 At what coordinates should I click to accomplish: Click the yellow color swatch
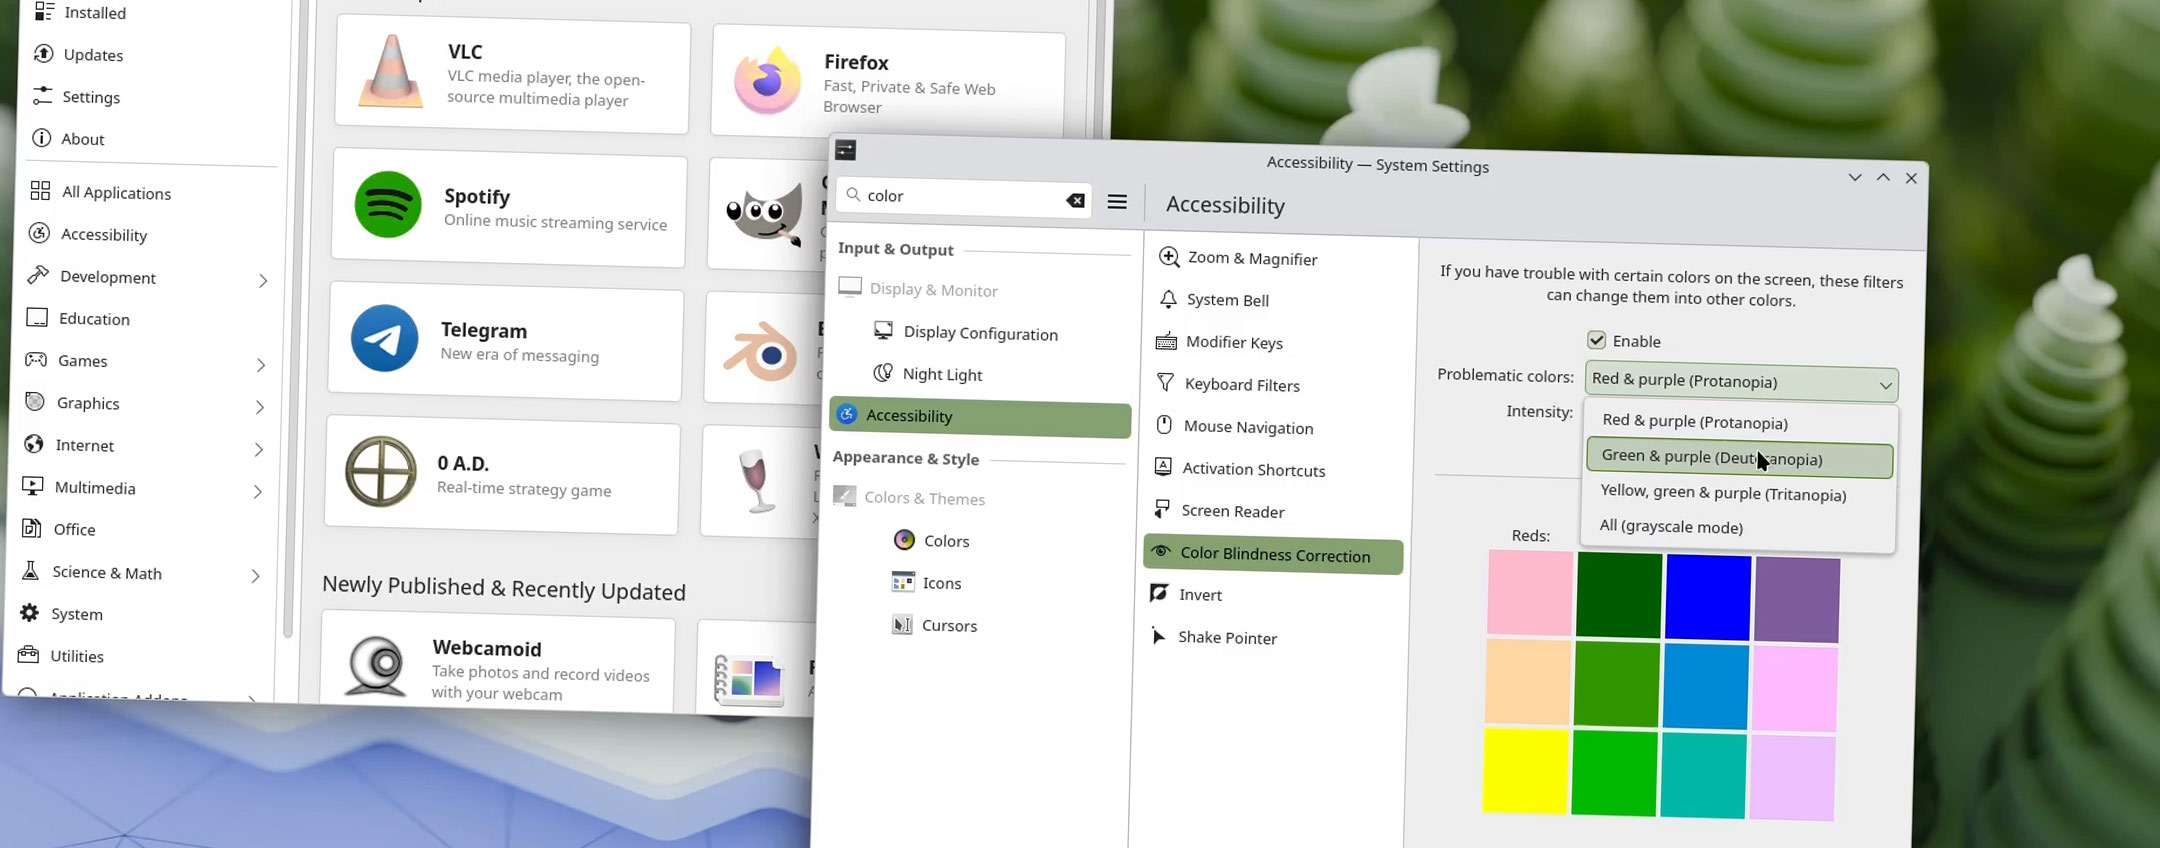pos(1525,770)
